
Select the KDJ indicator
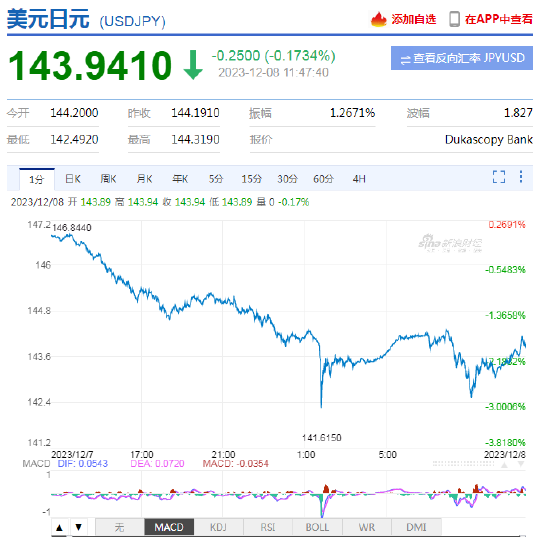(x=218, y=527)
